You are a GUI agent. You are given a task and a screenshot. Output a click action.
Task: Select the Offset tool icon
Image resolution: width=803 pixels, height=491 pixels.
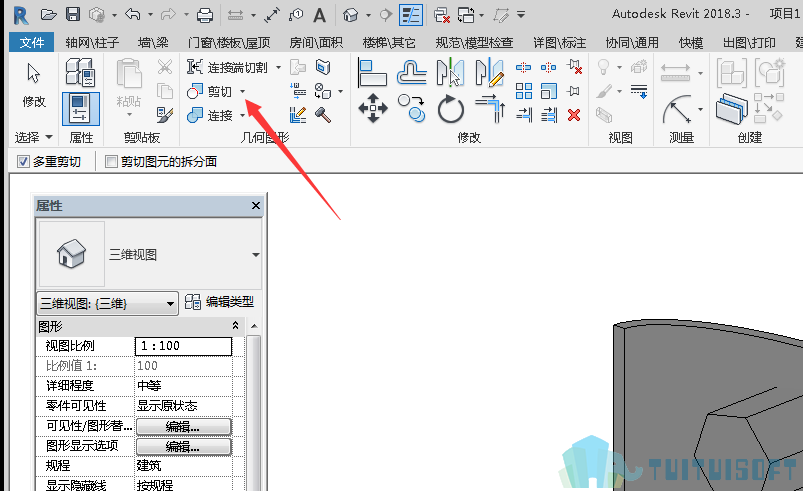412,72
